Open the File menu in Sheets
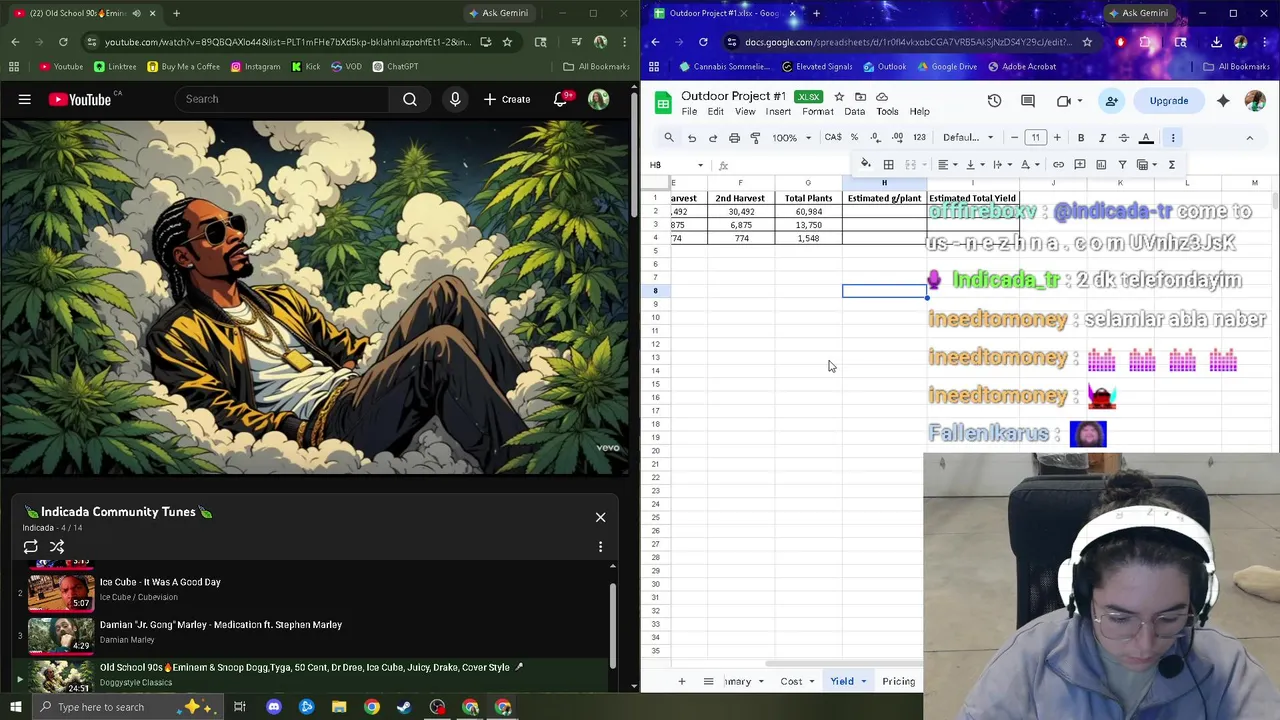The width and height of the screenshot is (1280, 720). click(689, 112)
